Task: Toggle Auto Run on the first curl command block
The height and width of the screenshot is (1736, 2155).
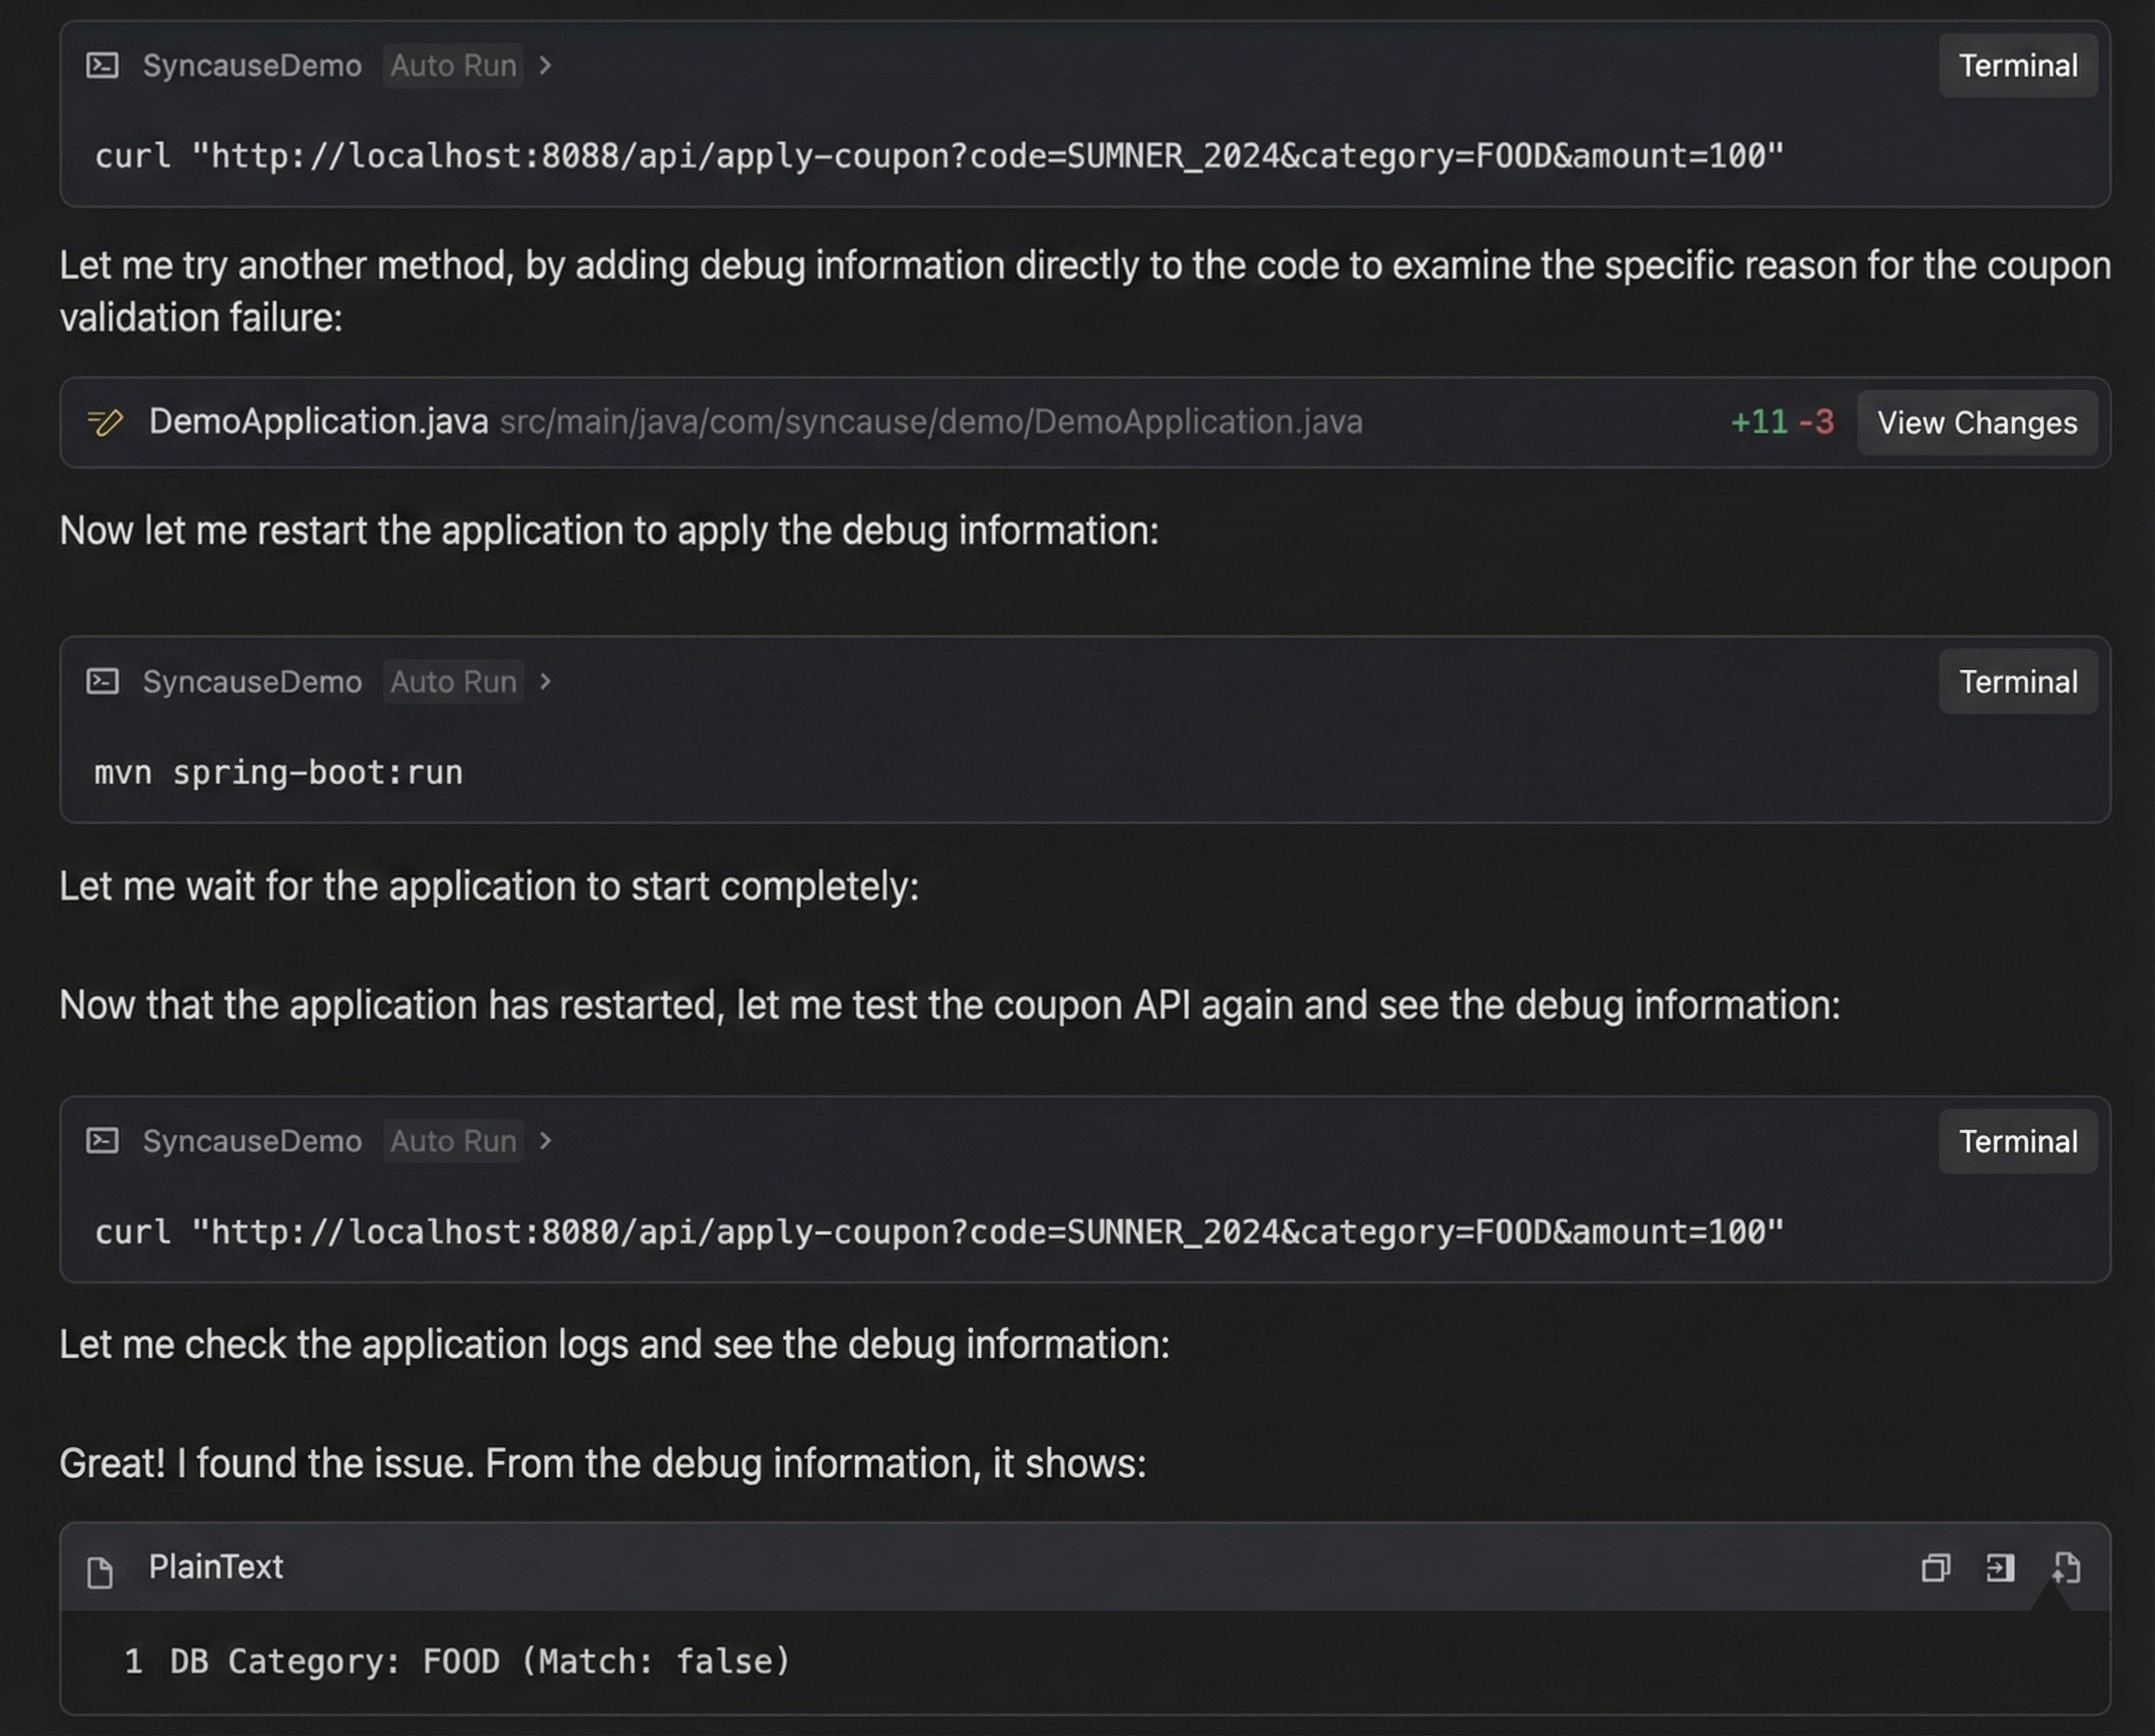Action: pyautogui.click(x=452, y=65)
